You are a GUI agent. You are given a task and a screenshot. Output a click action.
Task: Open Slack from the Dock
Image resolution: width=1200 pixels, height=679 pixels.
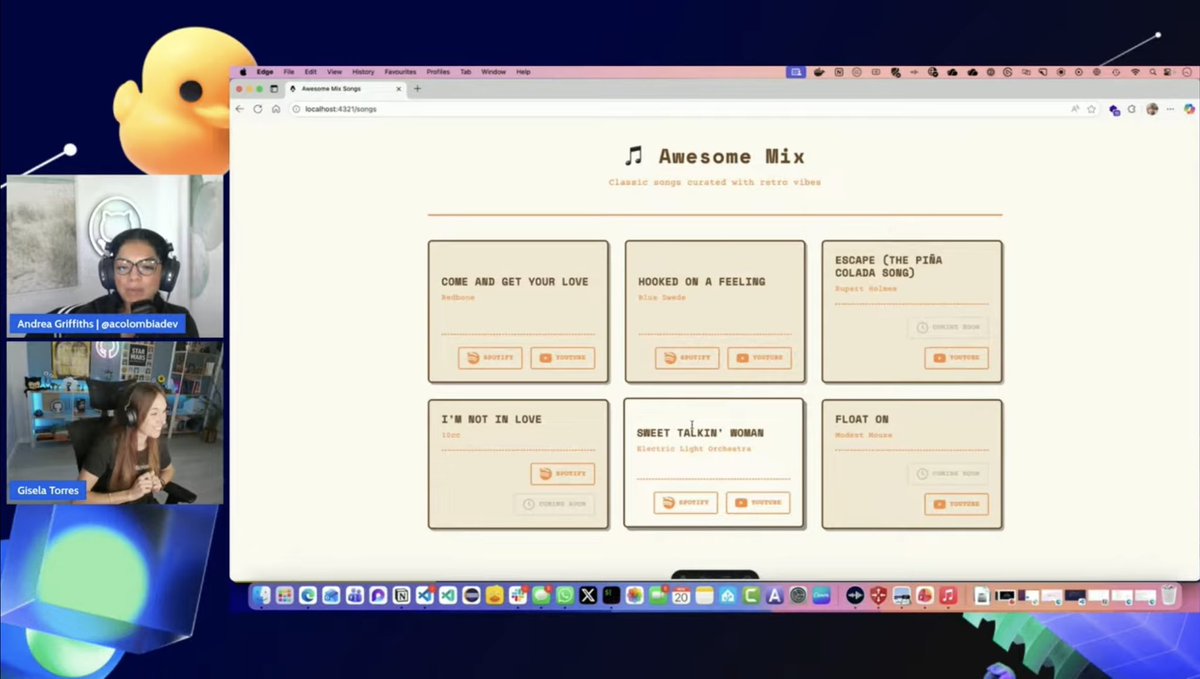point(518,595)
